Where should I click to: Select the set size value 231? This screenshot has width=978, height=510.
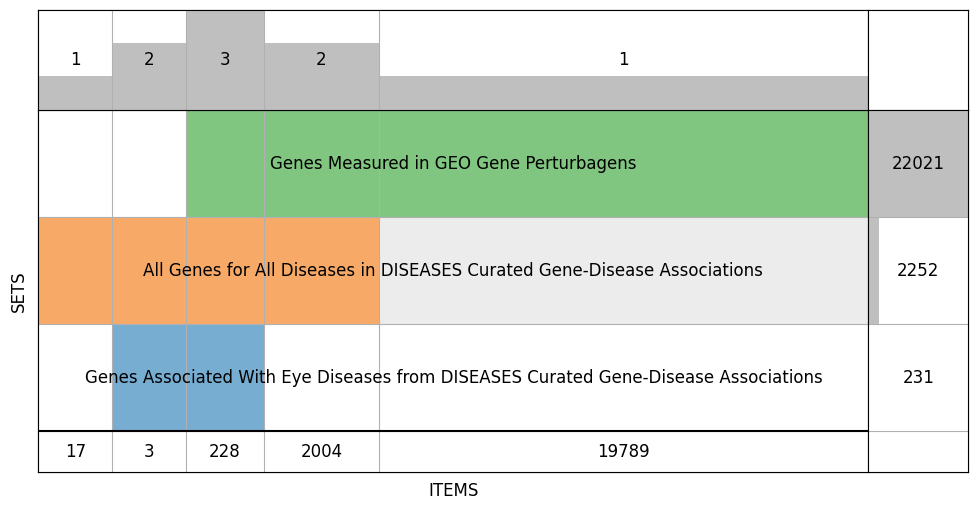(917, 377)
